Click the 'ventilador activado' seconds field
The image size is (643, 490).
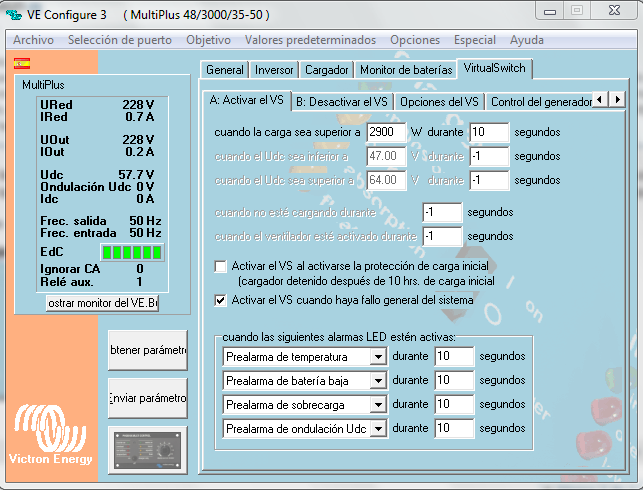[x=442, y=236]
